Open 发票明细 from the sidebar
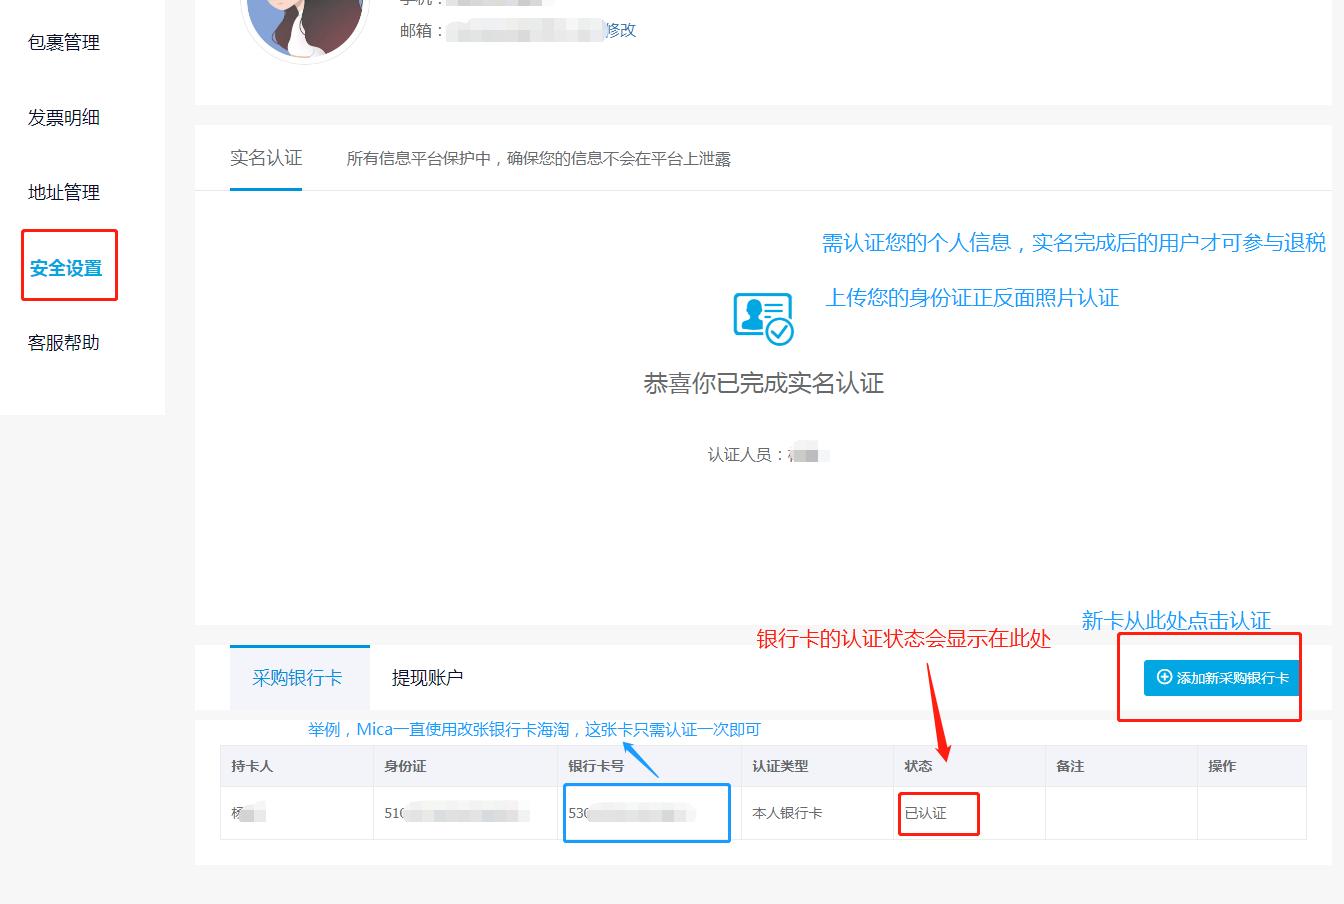 coord(62,117)
